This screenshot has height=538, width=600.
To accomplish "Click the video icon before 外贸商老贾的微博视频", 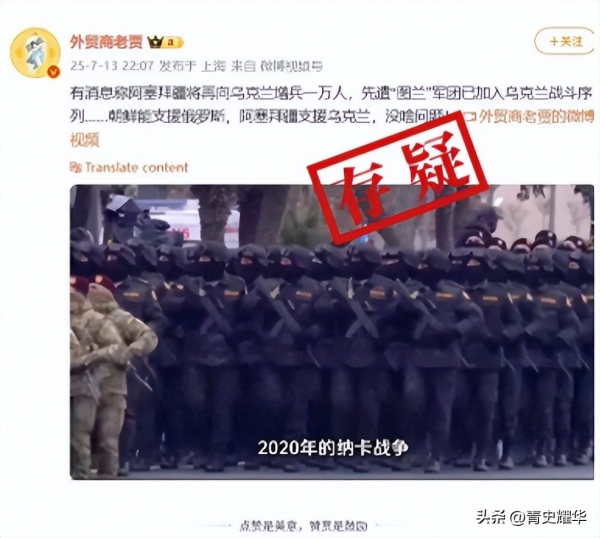I will (x=471, y=118).
